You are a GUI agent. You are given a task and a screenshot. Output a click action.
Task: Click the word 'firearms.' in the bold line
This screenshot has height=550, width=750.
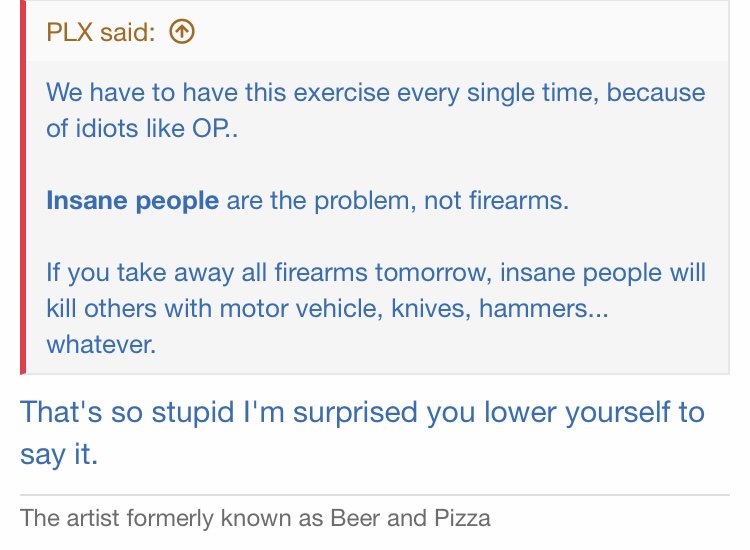518,200
